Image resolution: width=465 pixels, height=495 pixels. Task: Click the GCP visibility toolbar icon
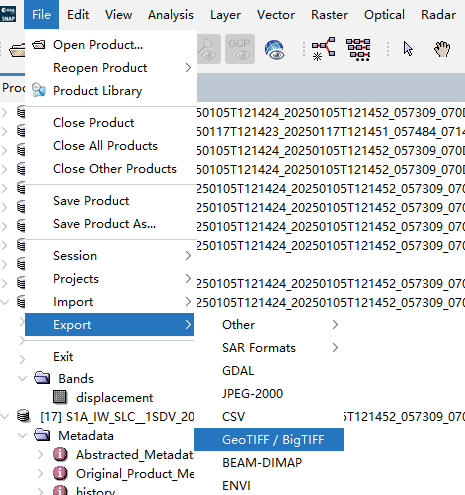click(240, 49)
